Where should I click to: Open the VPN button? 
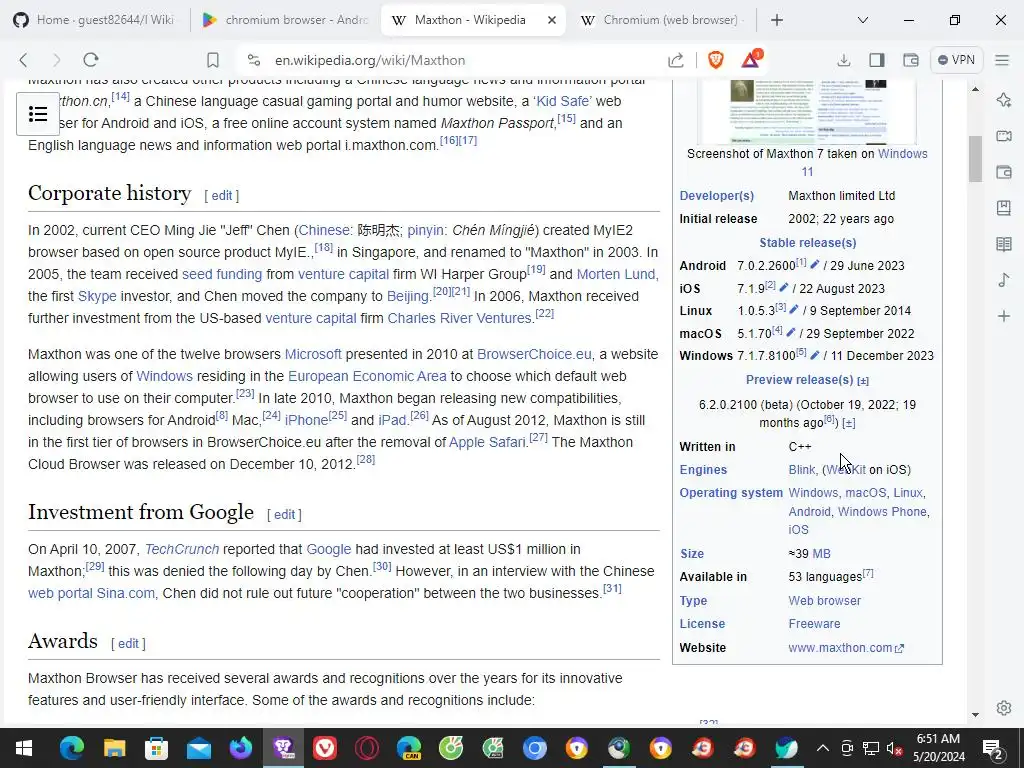956,59
